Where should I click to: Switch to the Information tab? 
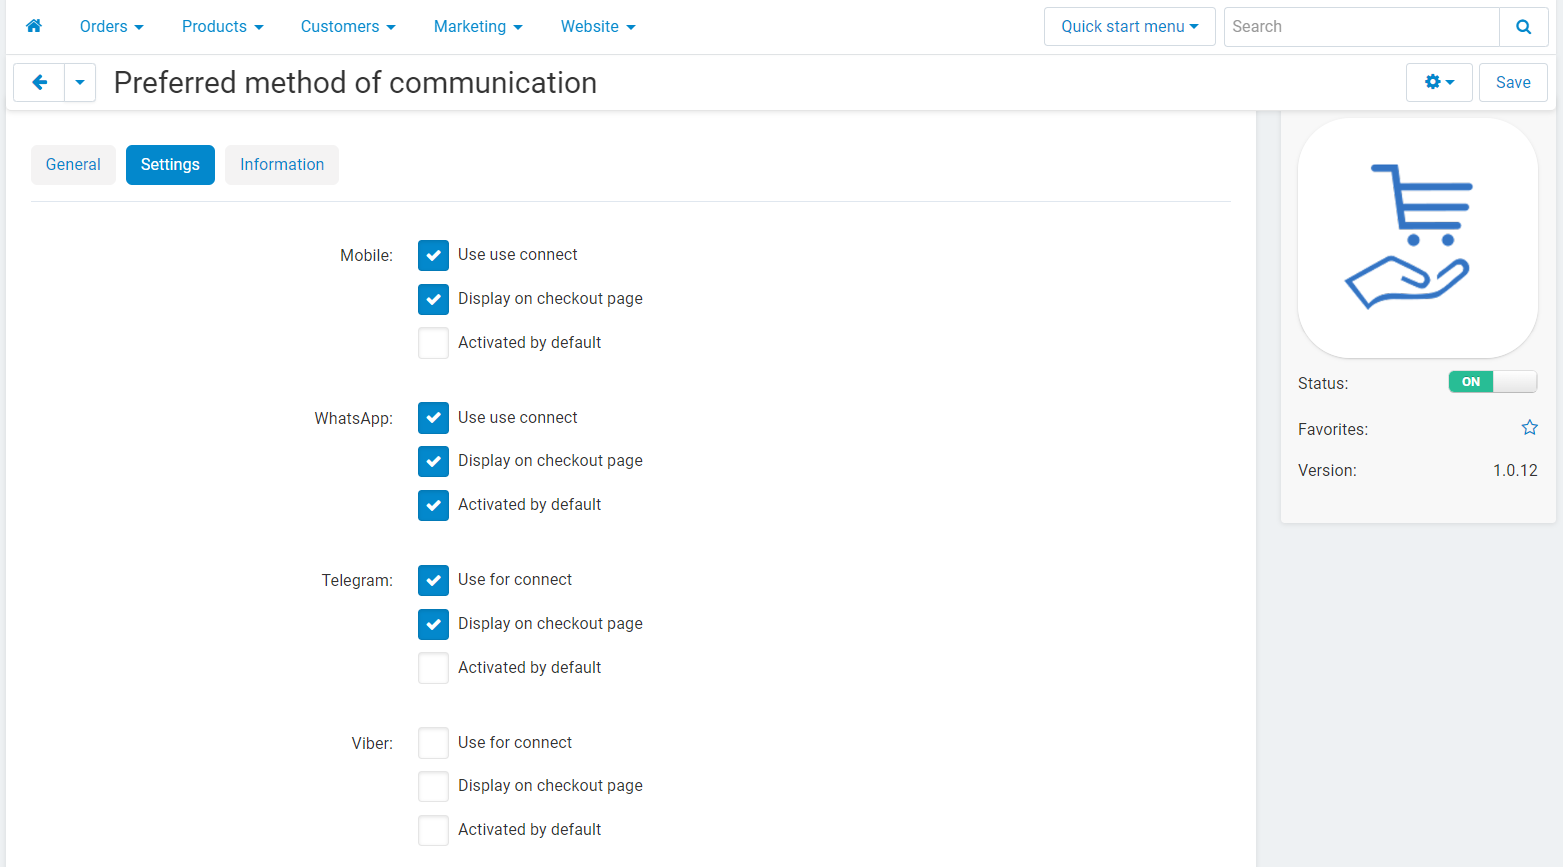click(282, 165)
